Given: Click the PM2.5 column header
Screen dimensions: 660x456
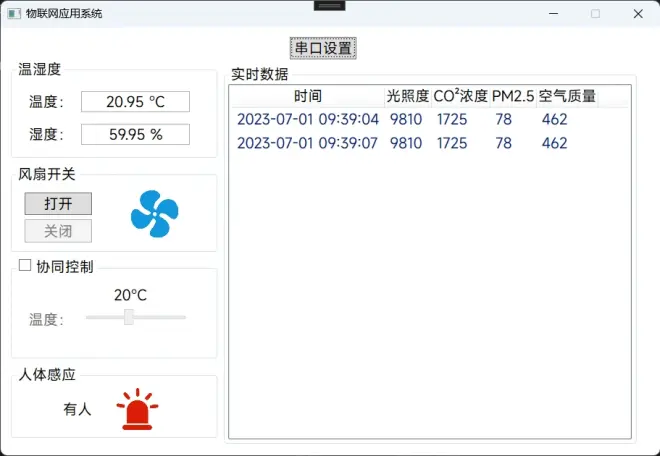Looking at the screenshot, I should tap(513, 96).
